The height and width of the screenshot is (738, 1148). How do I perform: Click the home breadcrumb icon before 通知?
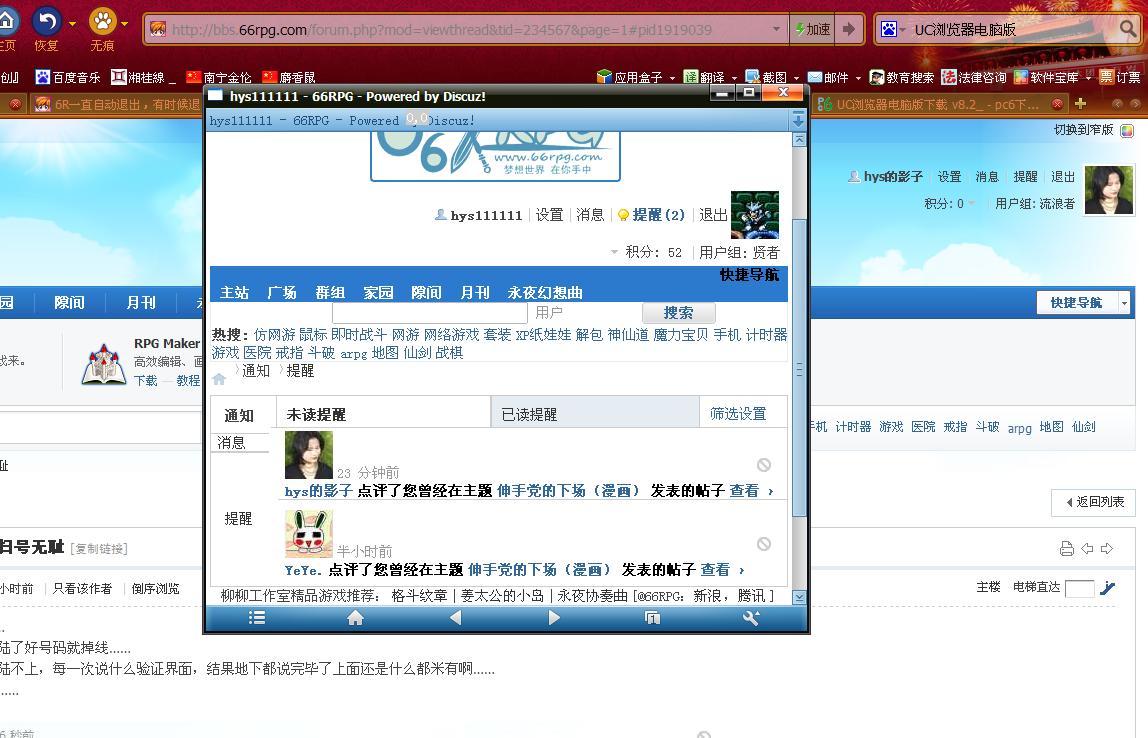coord(219,379)
